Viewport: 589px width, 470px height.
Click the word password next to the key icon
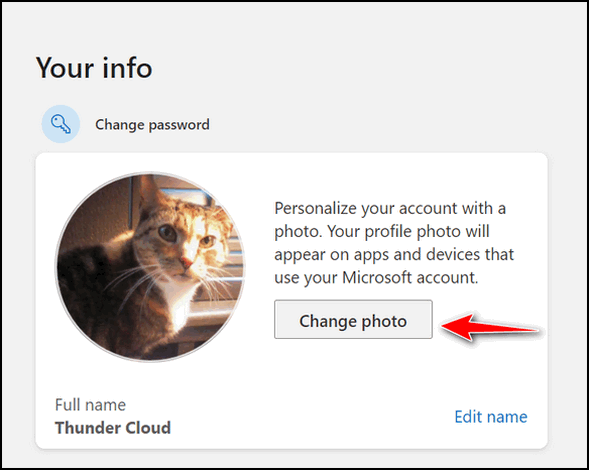(x=179, y=125)
